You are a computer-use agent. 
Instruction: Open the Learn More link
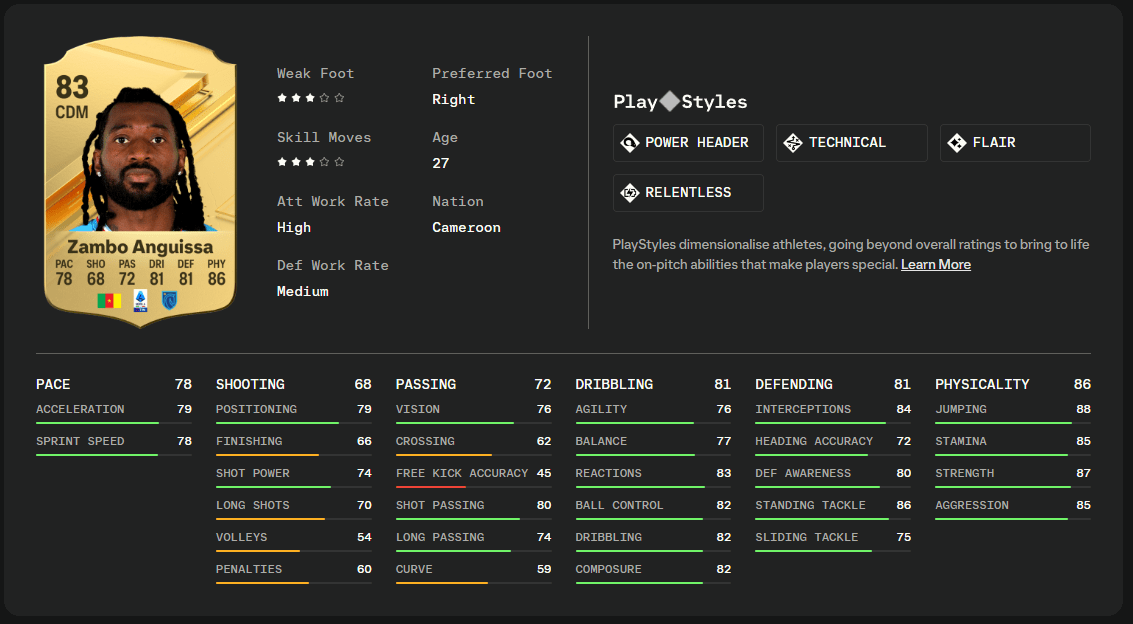[936, 264]
